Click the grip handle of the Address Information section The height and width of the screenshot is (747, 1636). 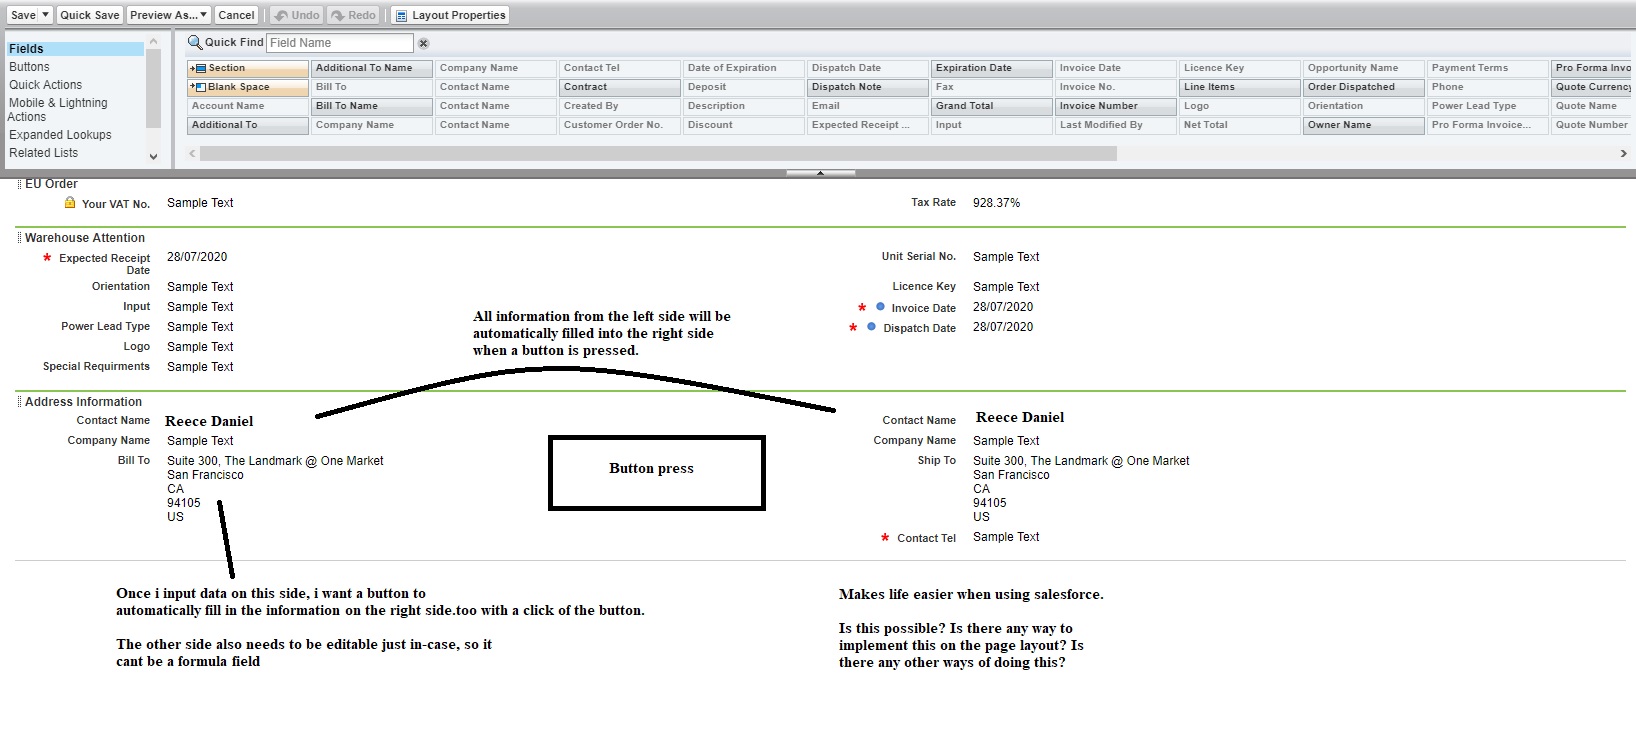click(19, 402)
